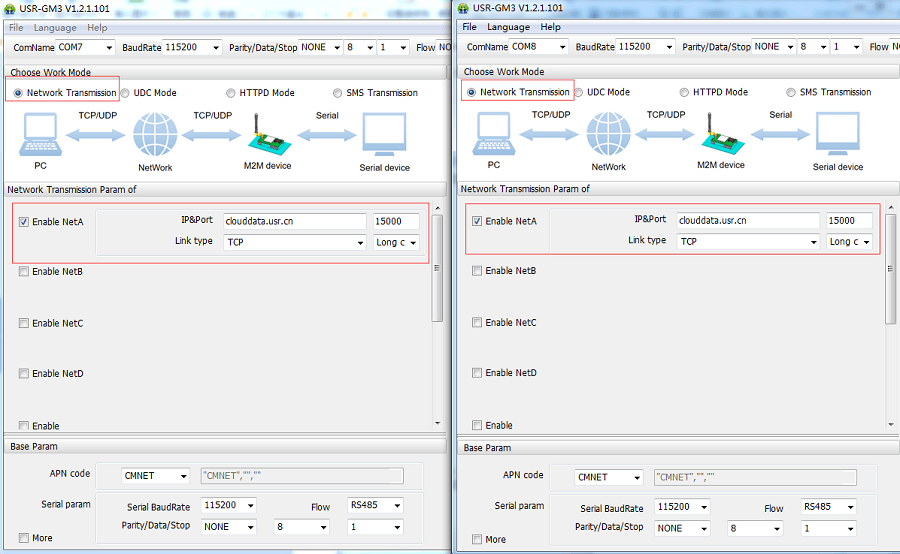Tick the More checkbox in left window
Viewport: 900px width, 554px height.
(24, 538)
